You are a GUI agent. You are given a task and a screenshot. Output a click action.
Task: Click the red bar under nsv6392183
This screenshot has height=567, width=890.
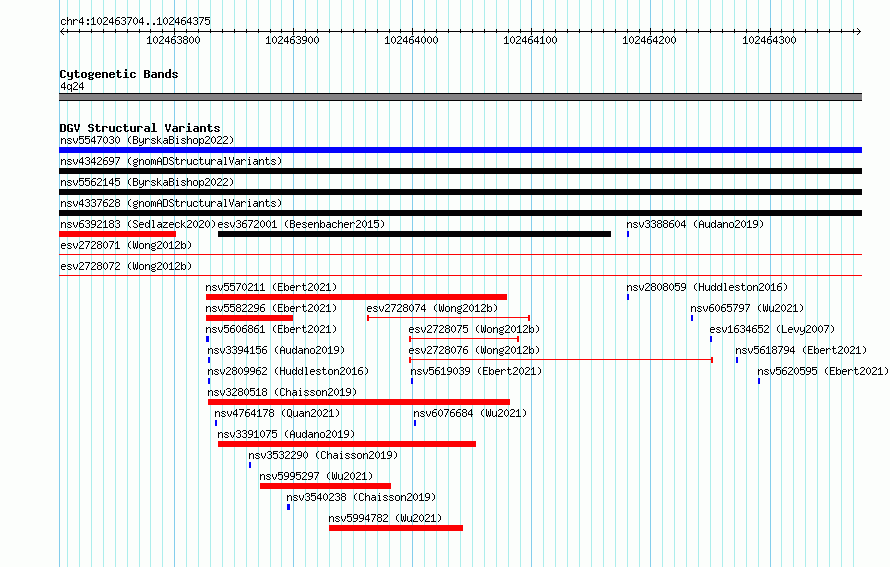117,234
